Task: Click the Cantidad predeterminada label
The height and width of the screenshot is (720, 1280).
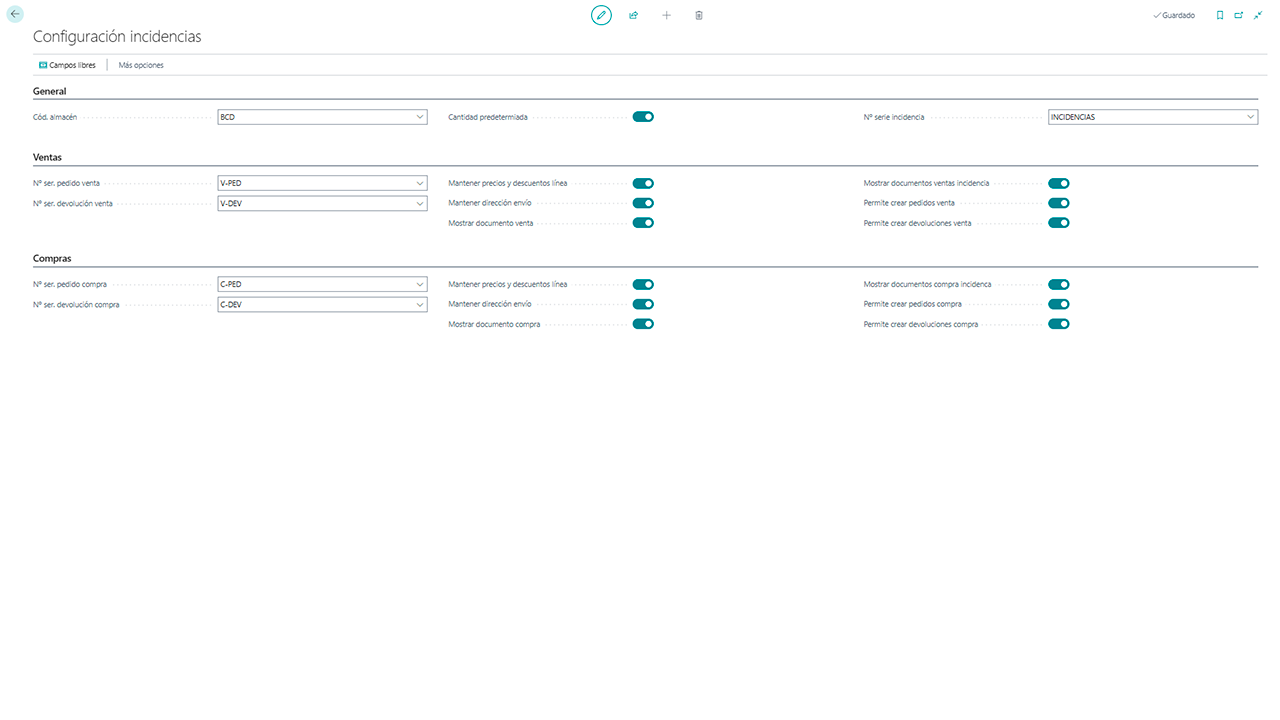Action: [x=488, y=117]
